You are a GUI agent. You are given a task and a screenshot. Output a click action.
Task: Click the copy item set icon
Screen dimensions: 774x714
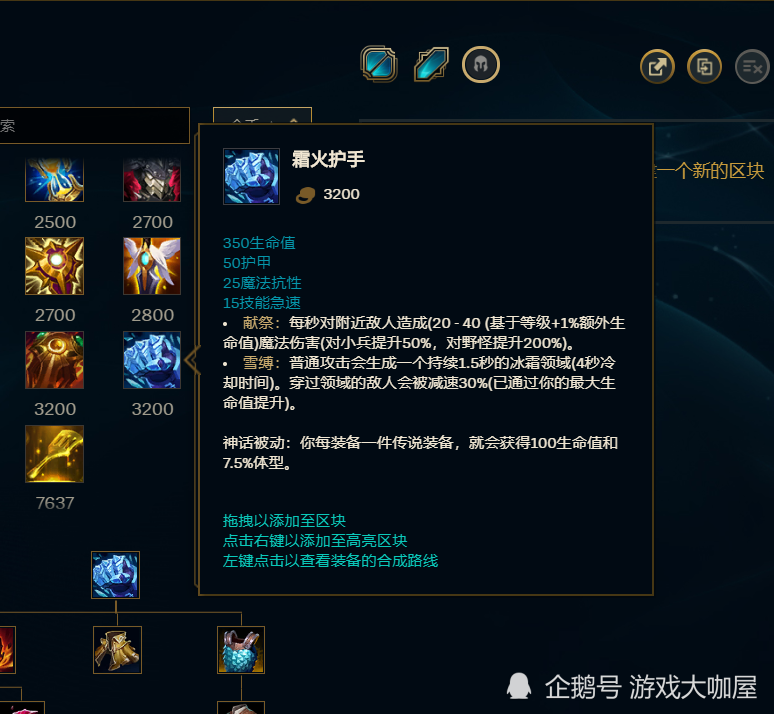tap(704, 66)
